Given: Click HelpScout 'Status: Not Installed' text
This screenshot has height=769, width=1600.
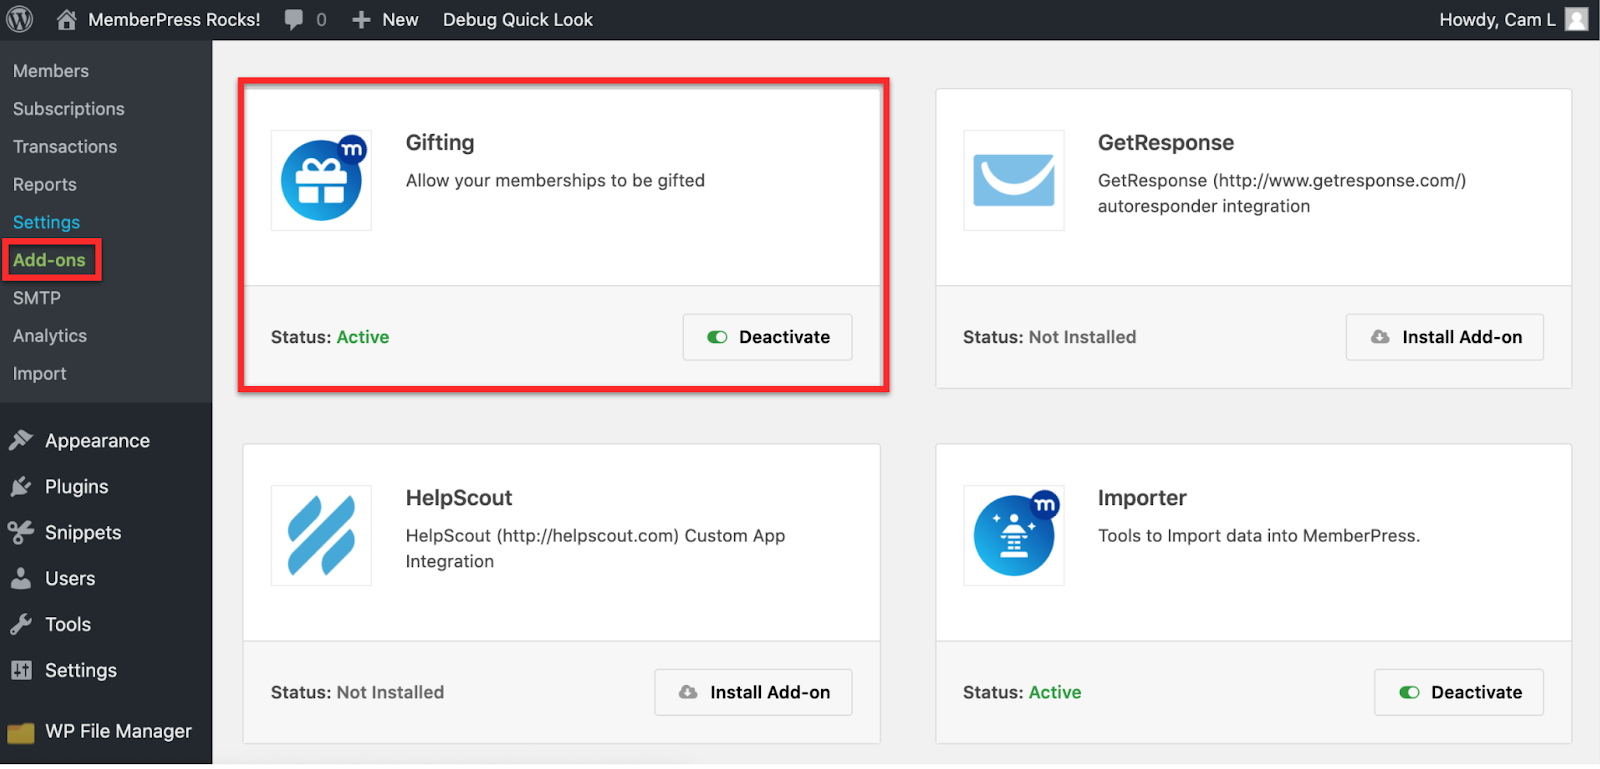Looking at the screenshot, I should point(357,692).
